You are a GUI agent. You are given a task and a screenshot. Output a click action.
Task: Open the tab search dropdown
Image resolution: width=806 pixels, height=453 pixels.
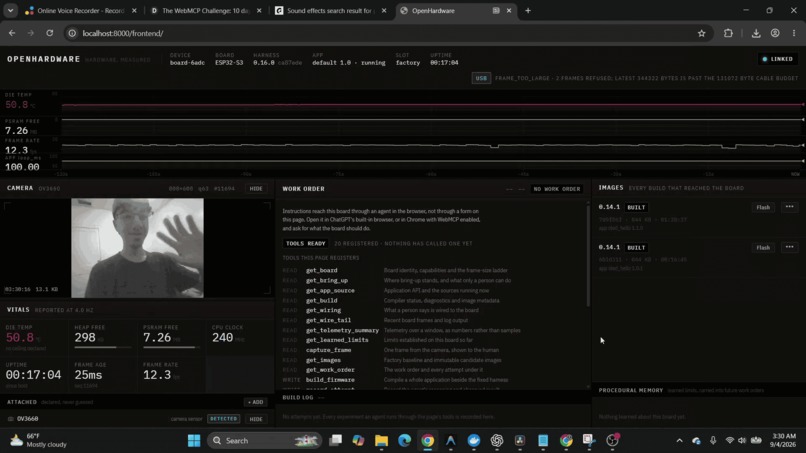tap(10, 10)
